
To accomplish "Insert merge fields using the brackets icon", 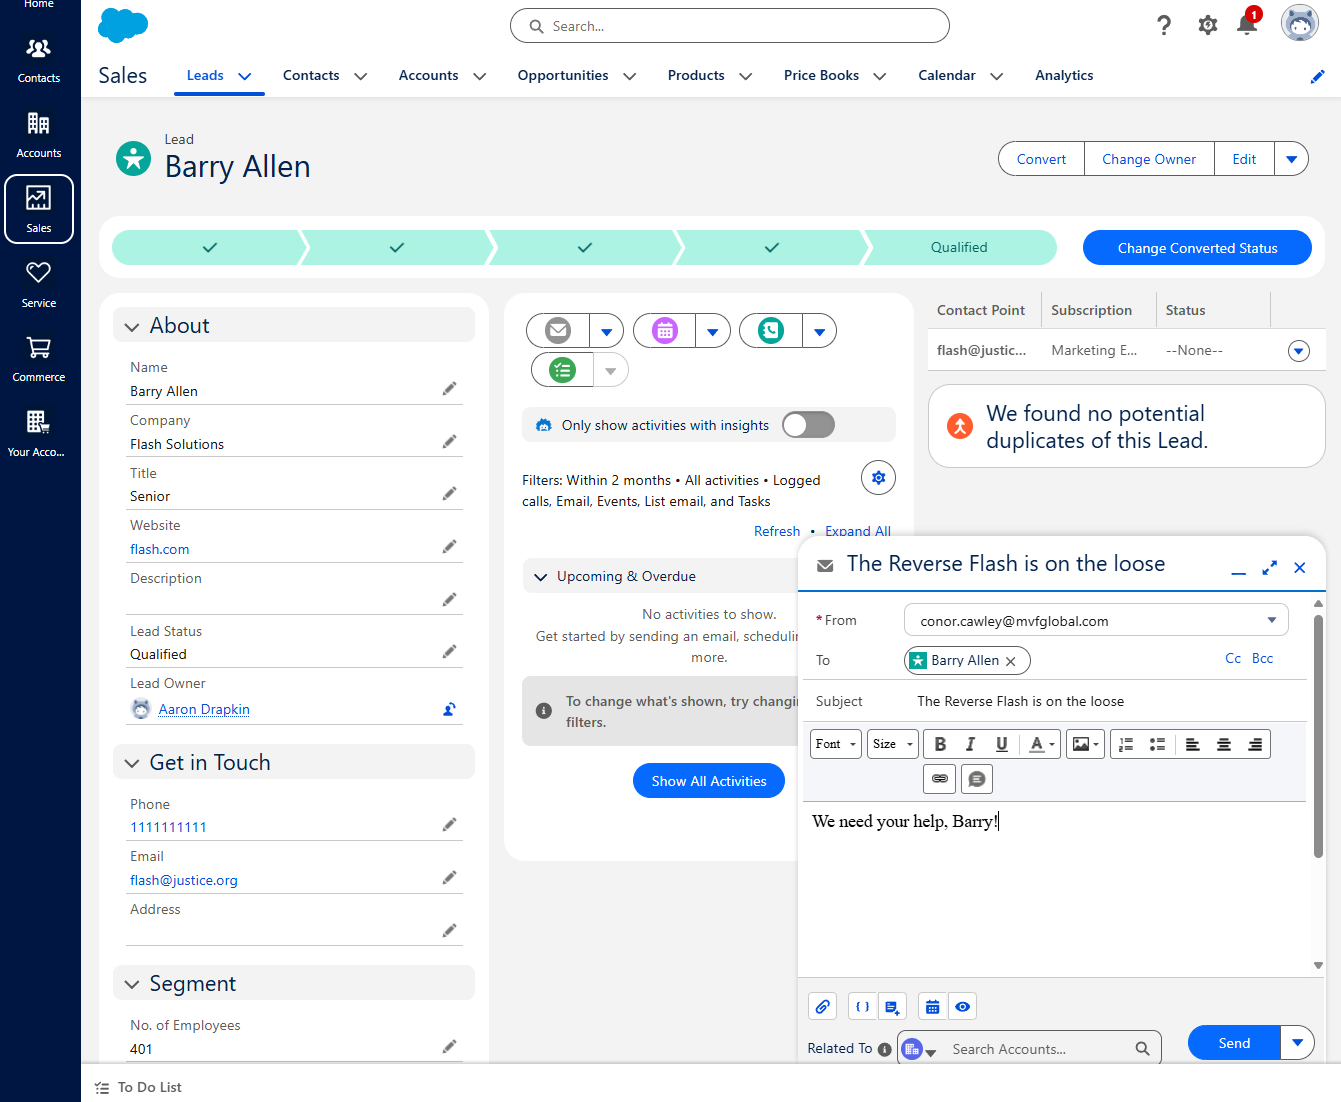I will [861, 1006].
